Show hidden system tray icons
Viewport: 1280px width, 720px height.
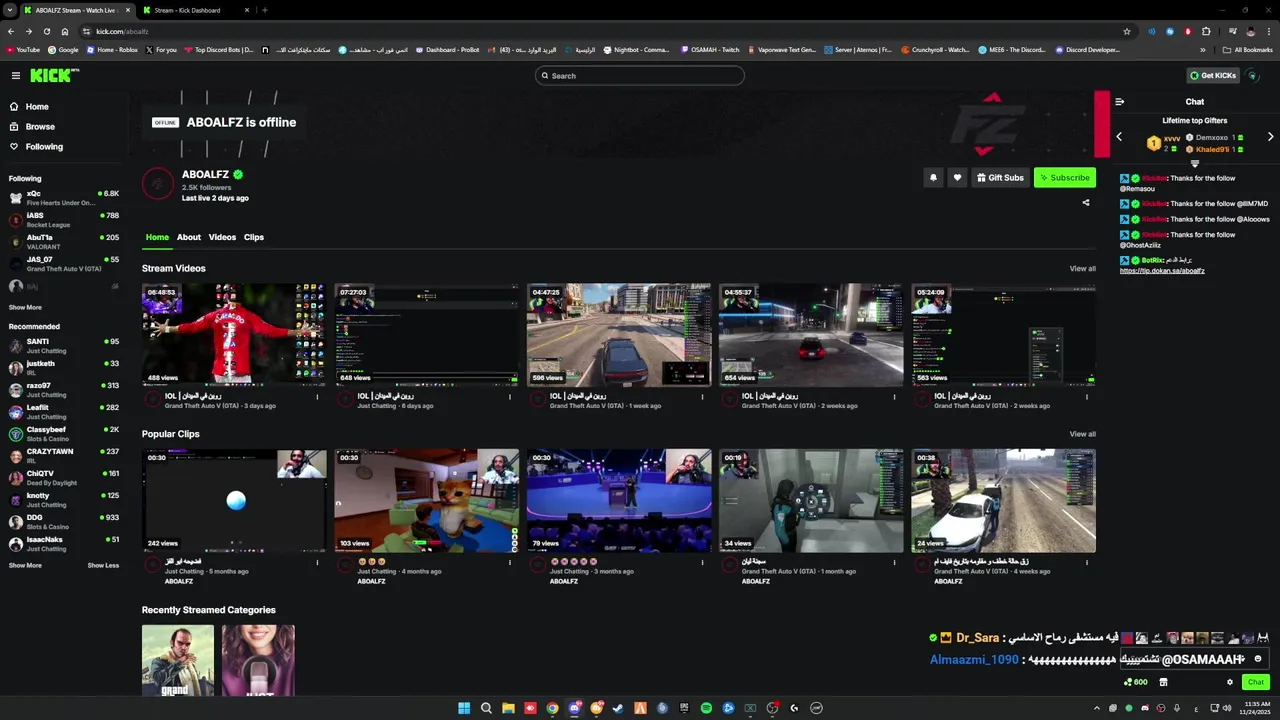(1096, 708)
